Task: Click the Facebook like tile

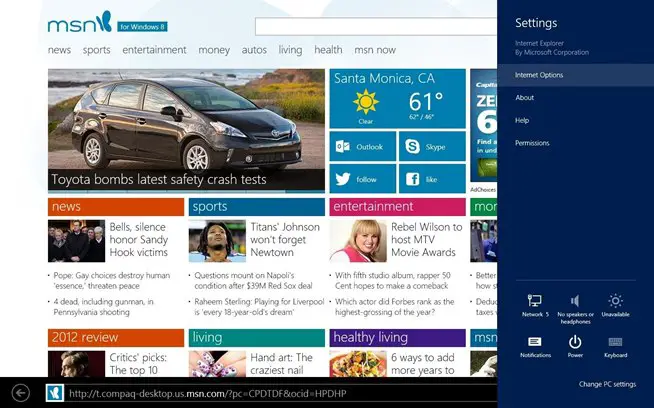Action: coord(432,179)
